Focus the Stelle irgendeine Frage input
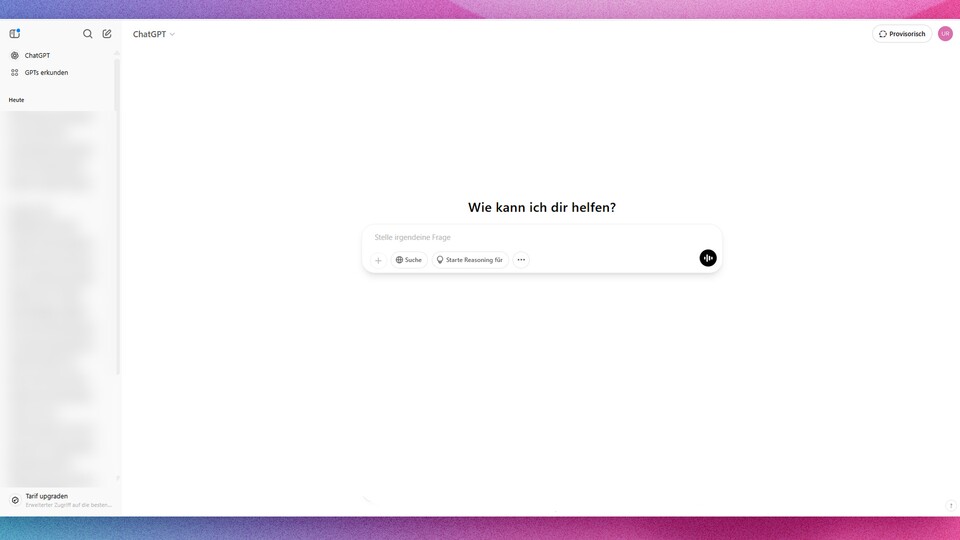Image resolution: width=960 pixels, height=540 pixels. click(542, 237)
